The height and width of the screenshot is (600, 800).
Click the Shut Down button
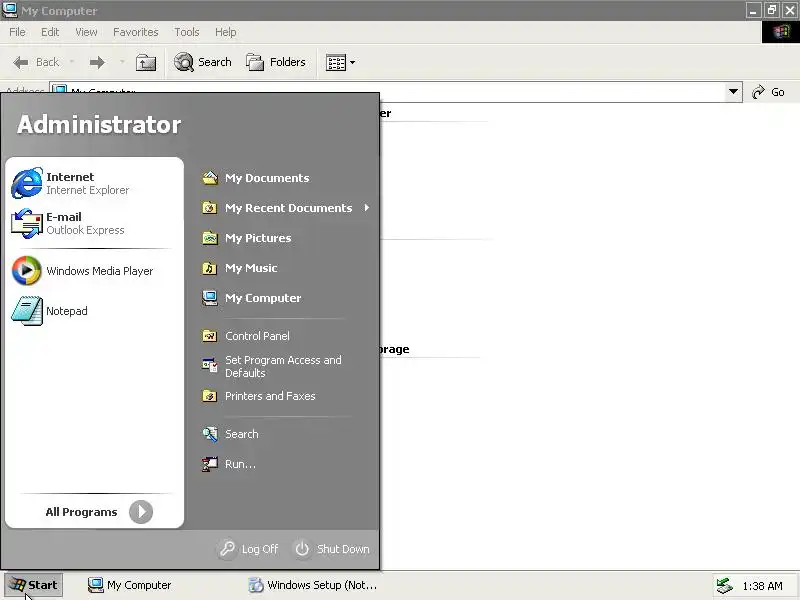(332, 549)
